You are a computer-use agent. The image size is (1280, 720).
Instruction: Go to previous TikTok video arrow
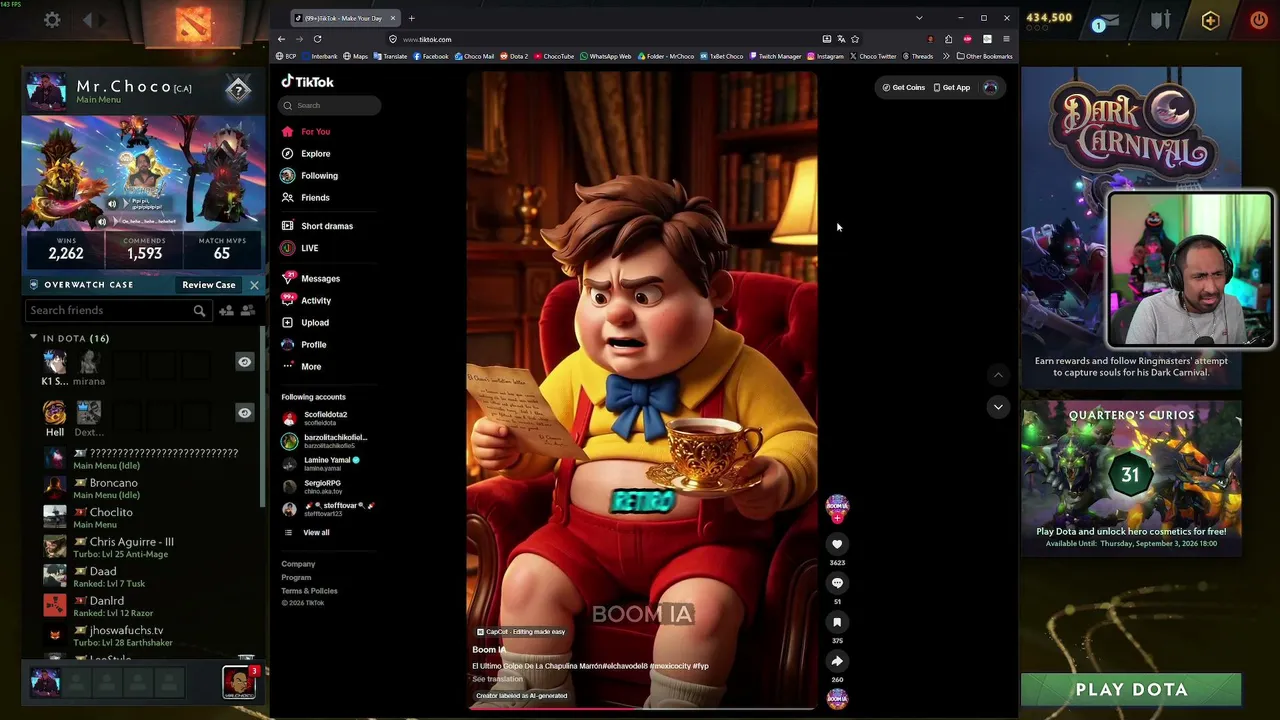coord(998,375)
